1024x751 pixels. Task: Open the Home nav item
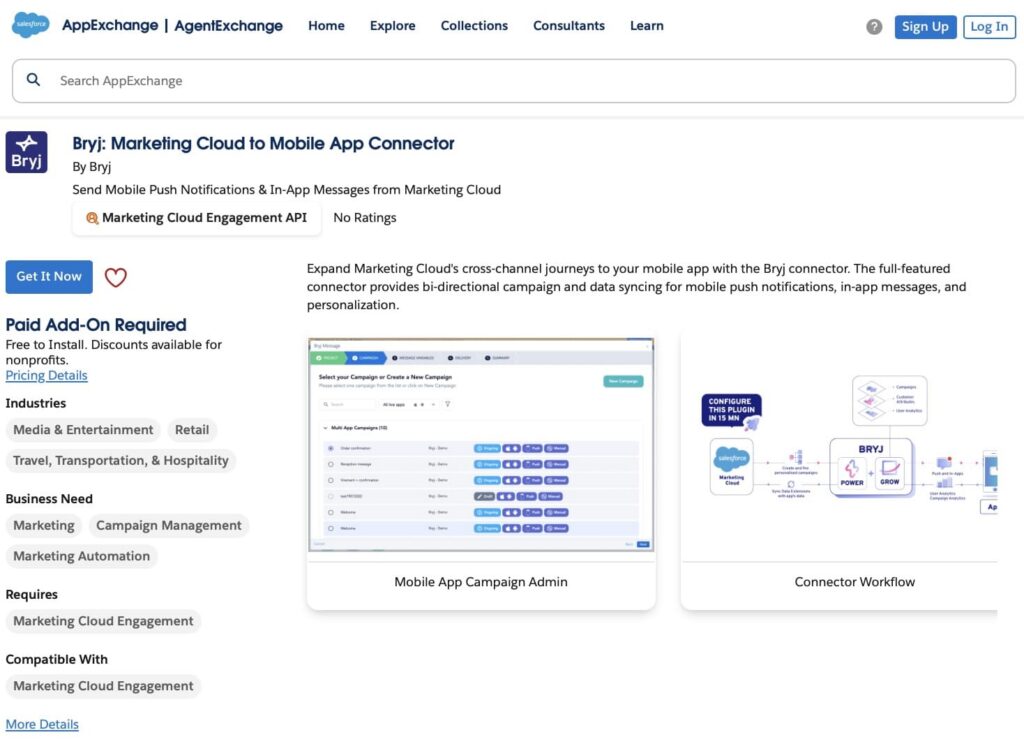click(x=327, y=25)
